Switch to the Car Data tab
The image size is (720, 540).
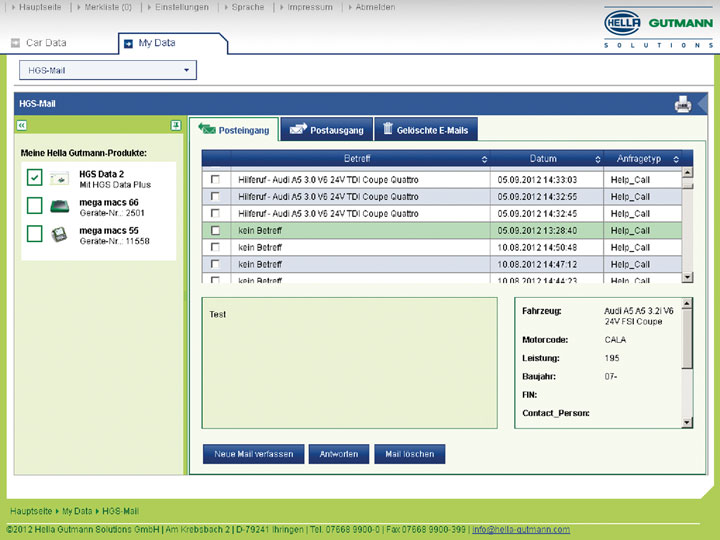[x=46, y=43]
